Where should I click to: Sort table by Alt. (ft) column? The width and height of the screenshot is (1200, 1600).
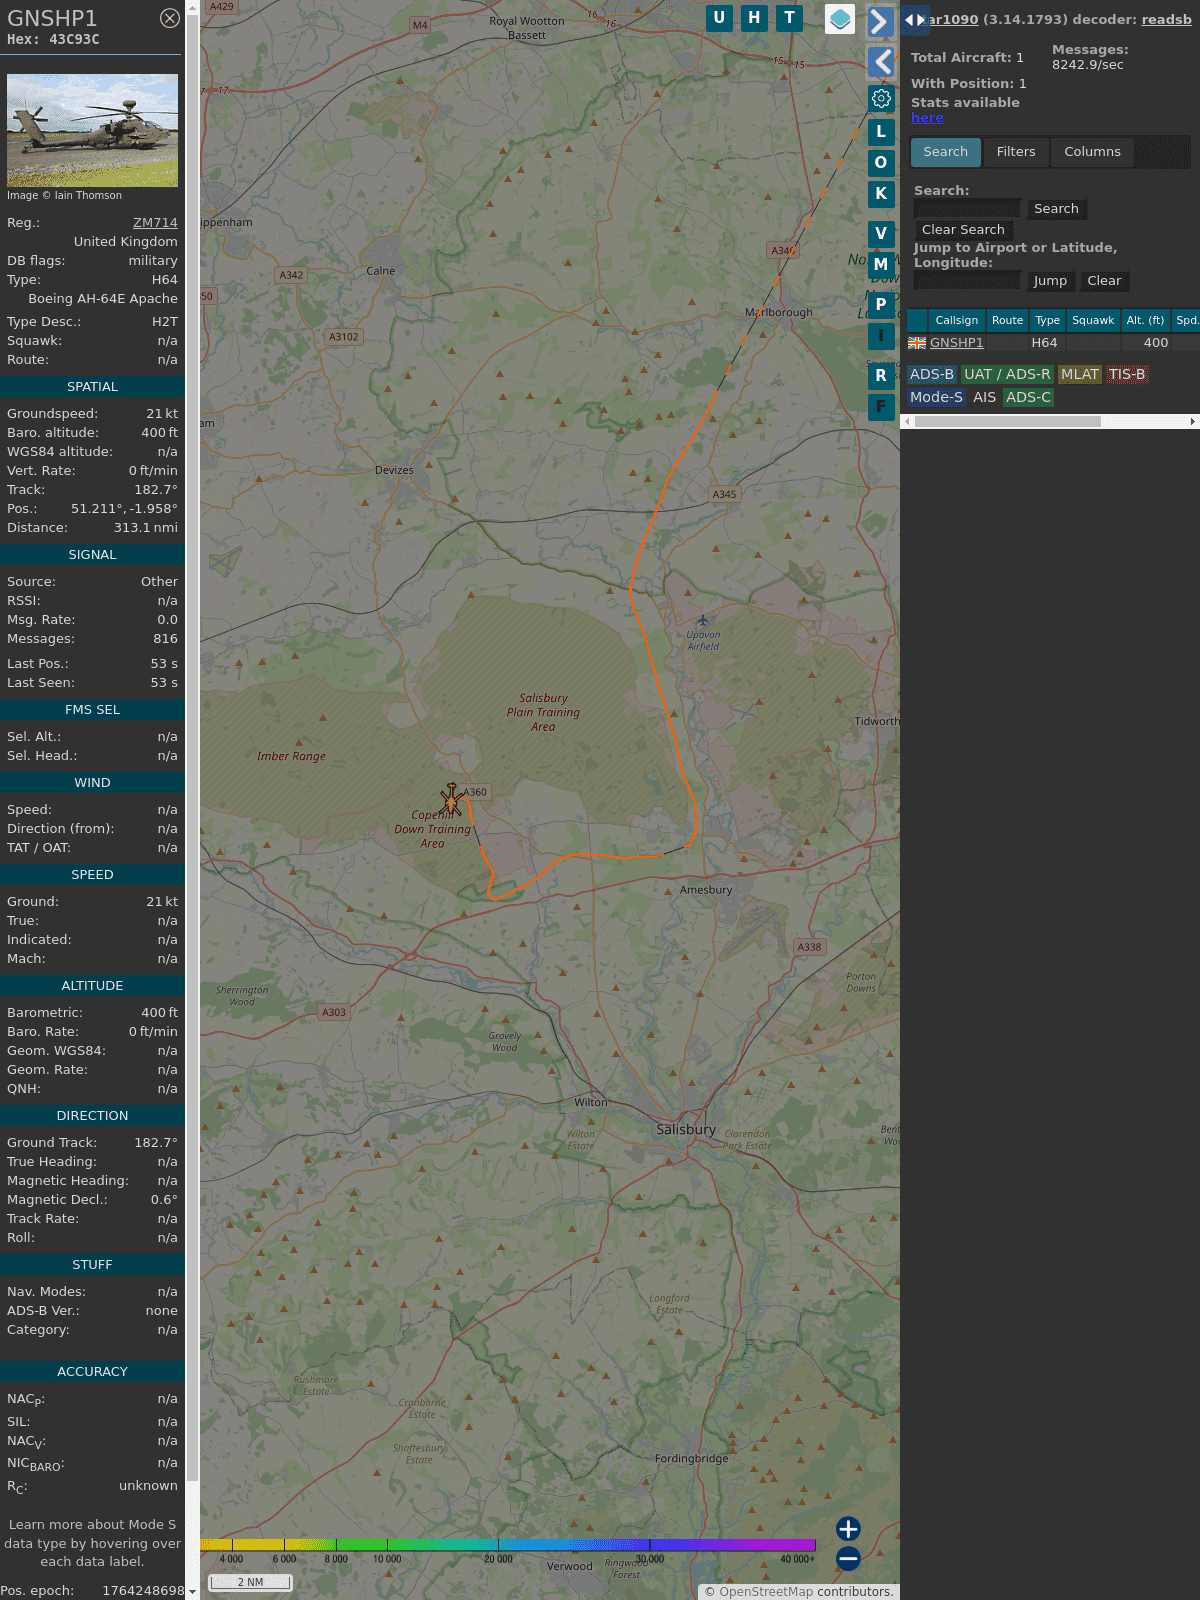1145,320
